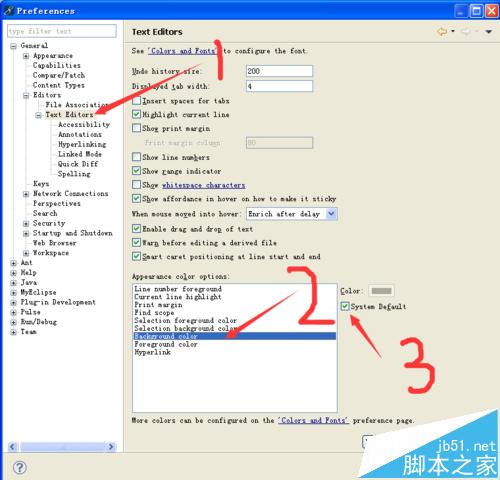Expand the Ant tree node
The image size is (500, 480).
pyautogui.click(x=13, y=263)
